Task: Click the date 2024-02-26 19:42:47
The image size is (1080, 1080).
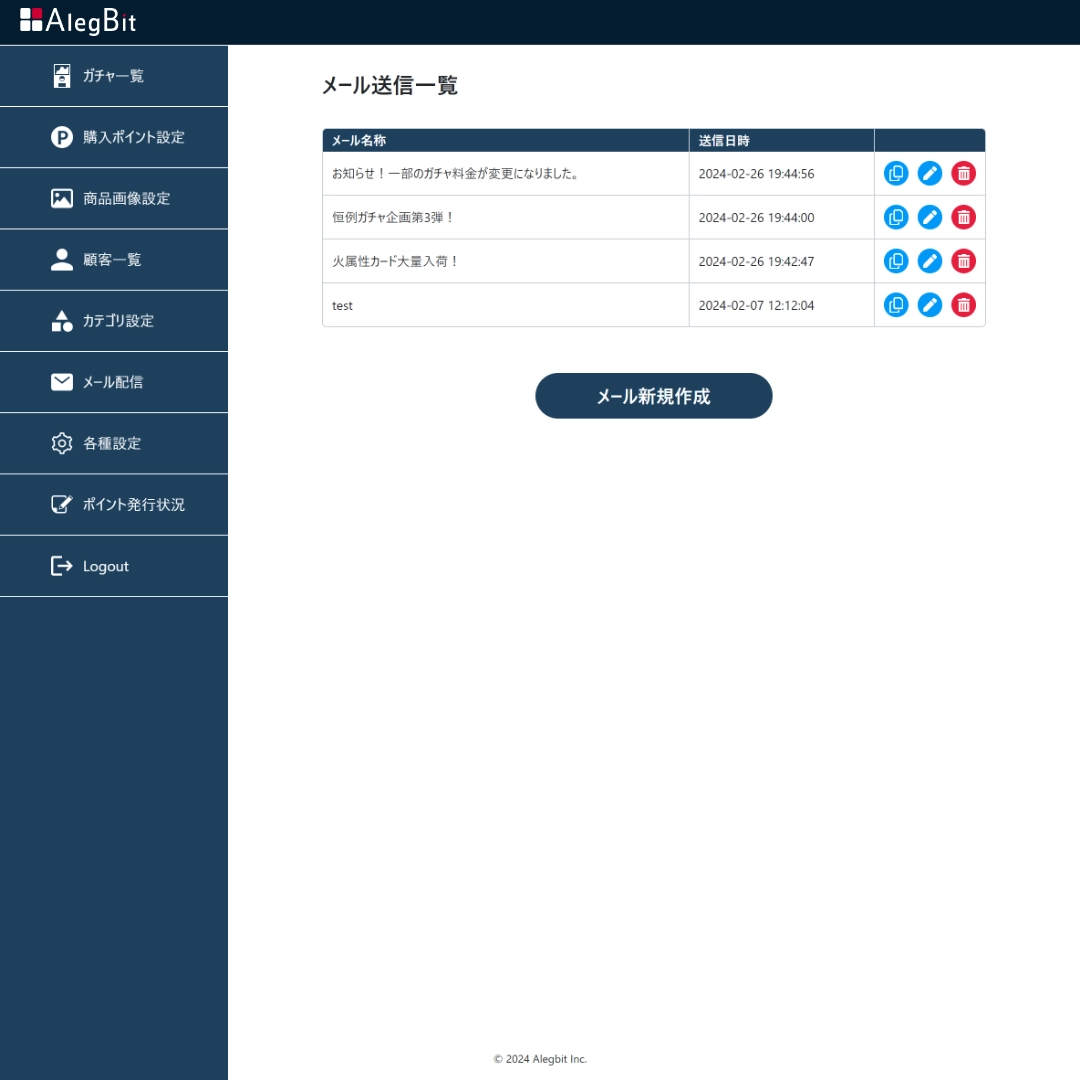Action: click(756, 262)
